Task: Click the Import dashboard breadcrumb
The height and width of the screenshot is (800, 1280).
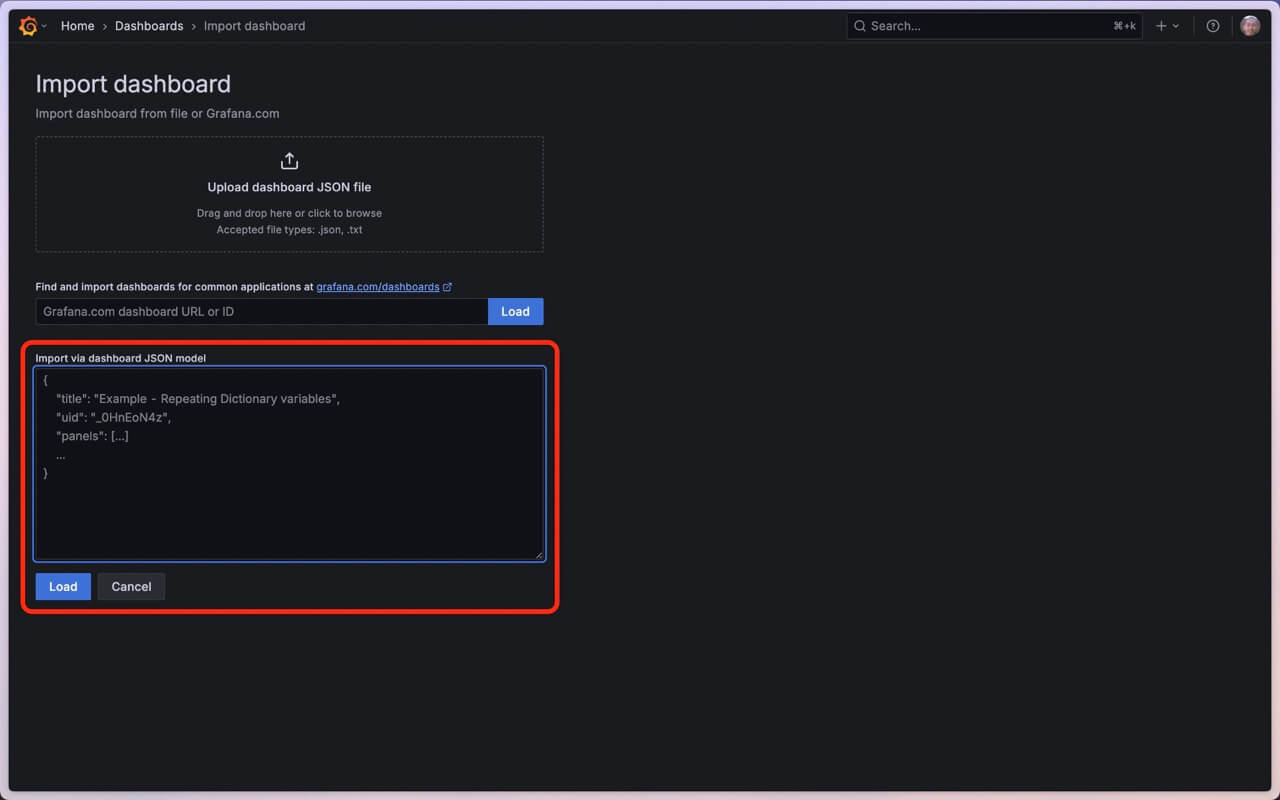Action: (x=254, y=26)
